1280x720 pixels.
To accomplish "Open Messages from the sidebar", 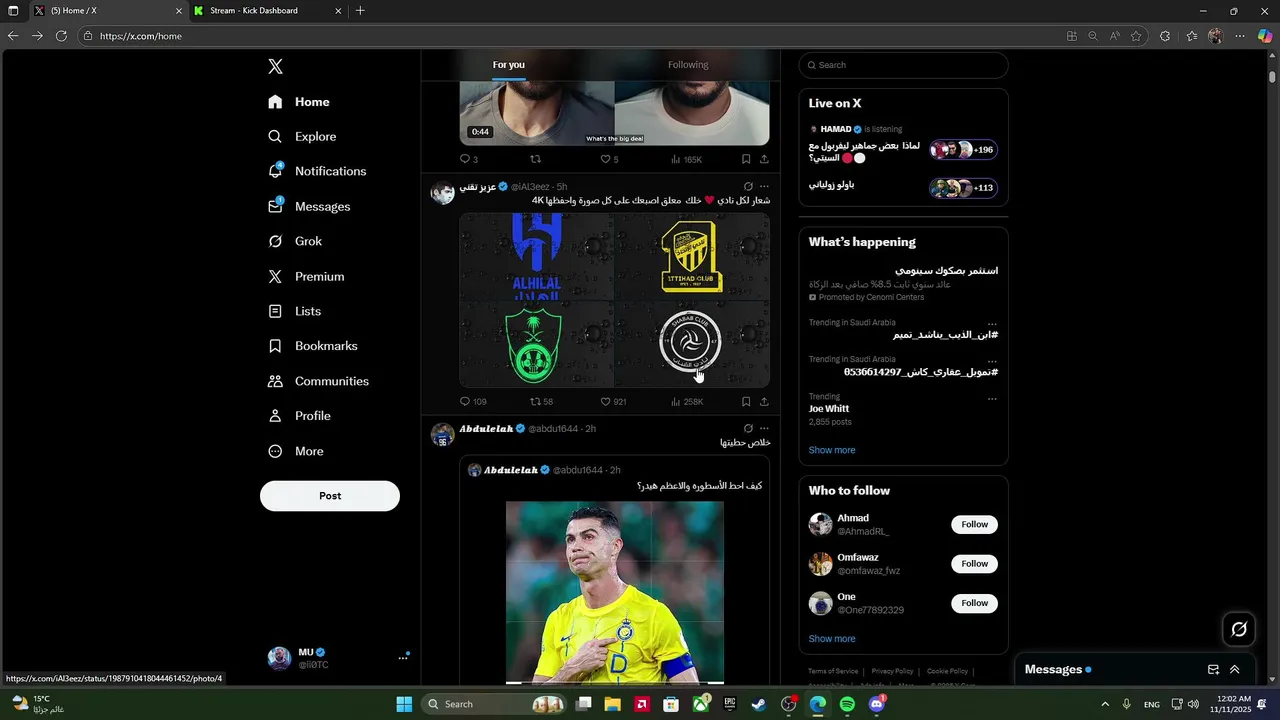I will tap(309, 206).
